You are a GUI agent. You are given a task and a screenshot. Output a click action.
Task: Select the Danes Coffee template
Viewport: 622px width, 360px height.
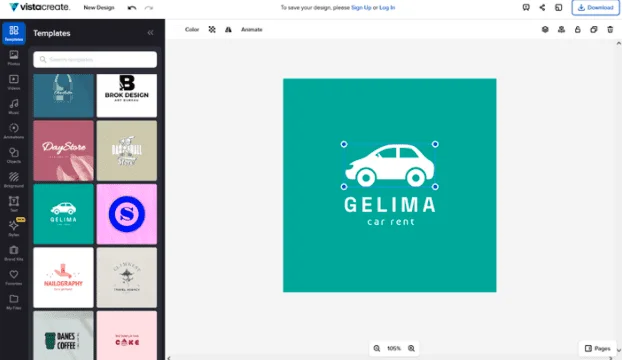tap(63, 335)
